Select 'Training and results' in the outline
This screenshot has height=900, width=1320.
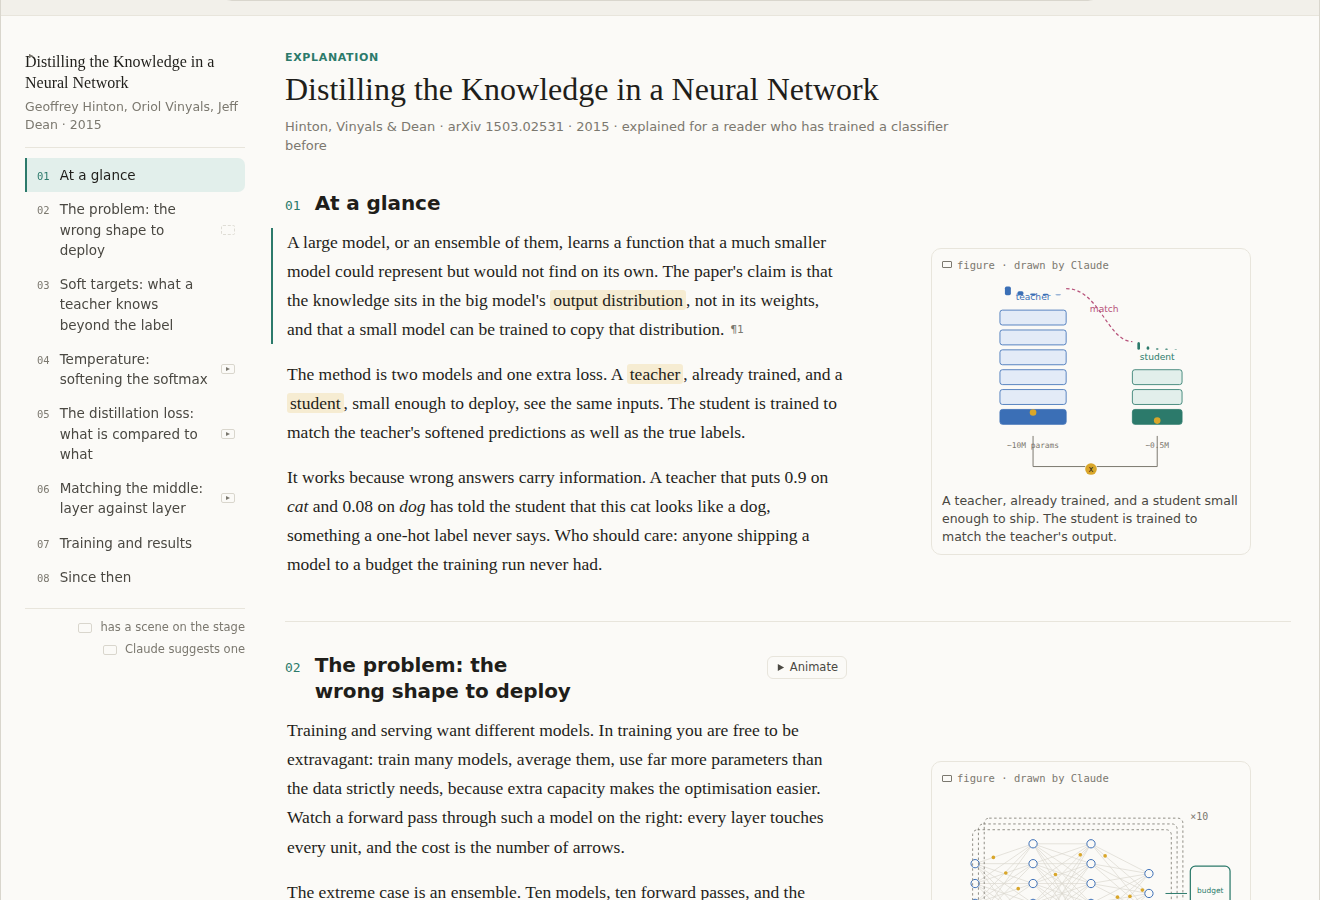(135, 543)
